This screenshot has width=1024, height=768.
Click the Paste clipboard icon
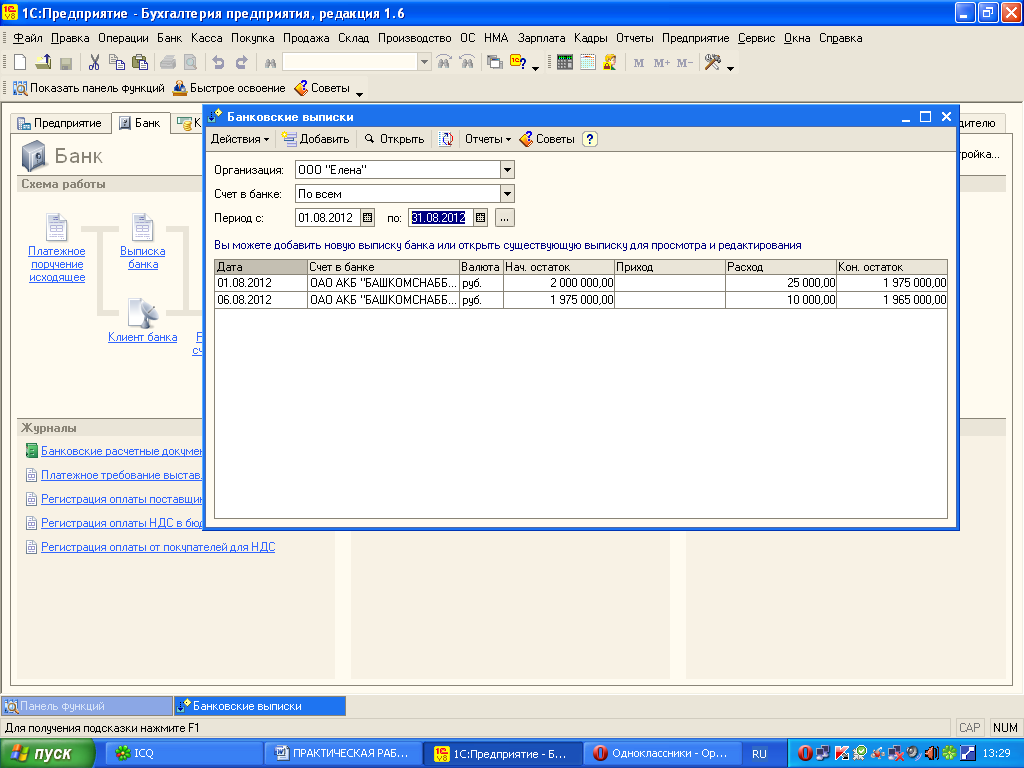point(140,63)
